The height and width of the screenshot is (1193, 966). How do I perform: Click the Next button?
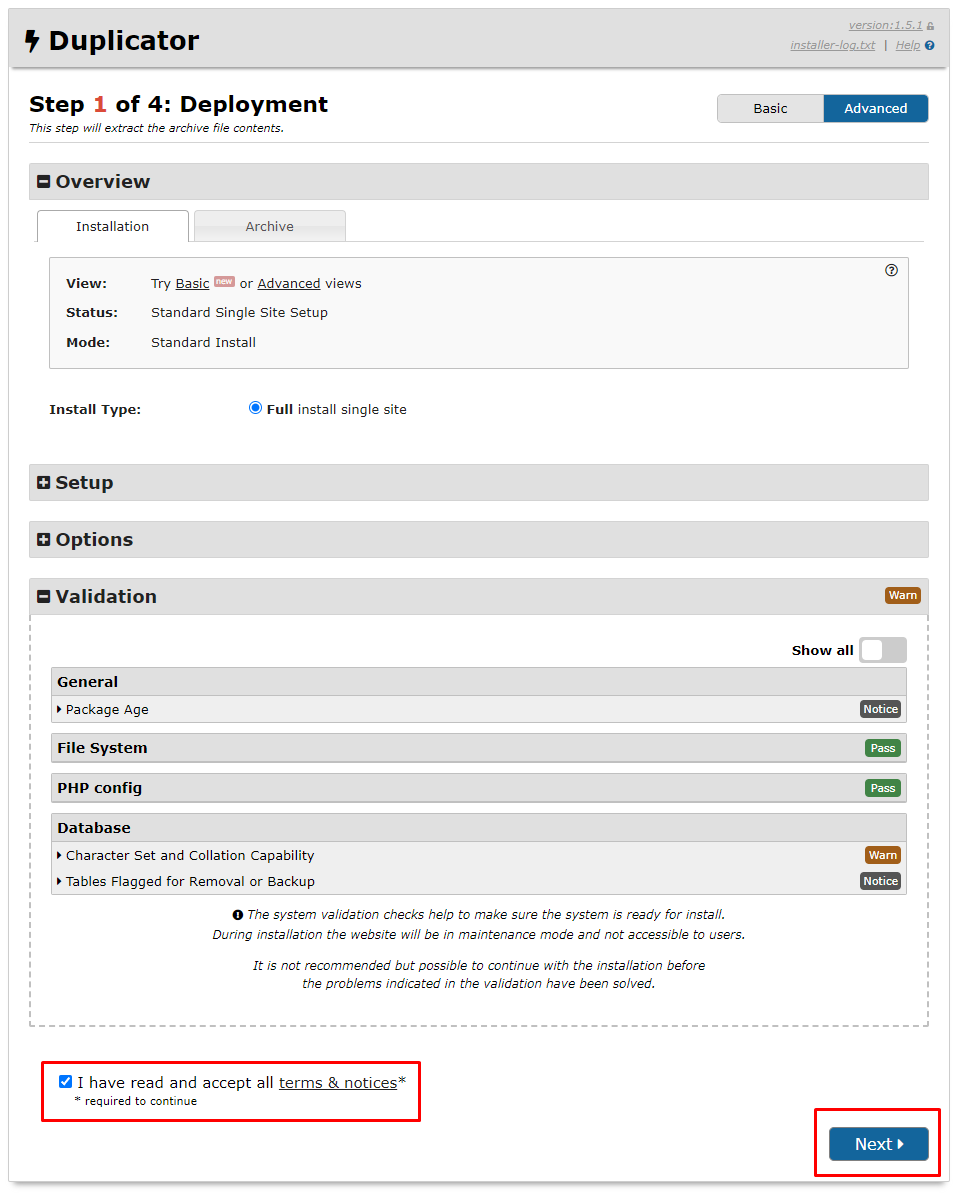[x=879, y=1144]
